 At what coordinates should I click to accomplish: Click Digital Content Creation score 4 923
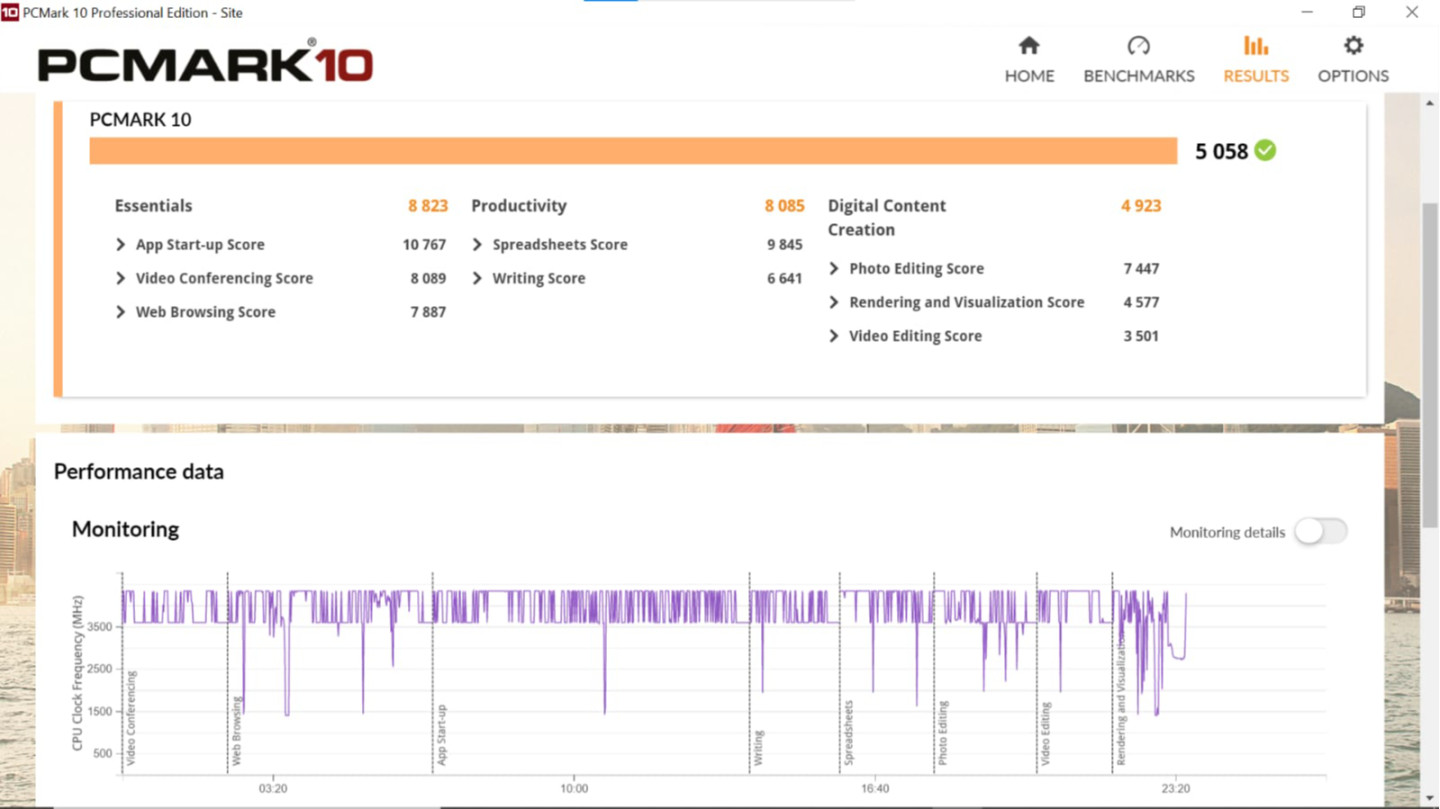point(1141,206)
